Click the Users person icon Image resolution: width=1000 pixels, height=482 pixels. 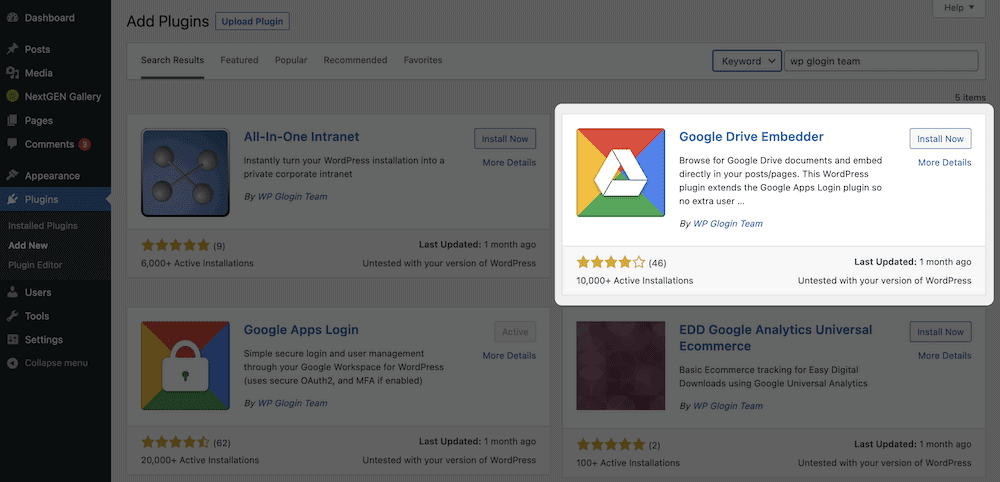[12, 293]
